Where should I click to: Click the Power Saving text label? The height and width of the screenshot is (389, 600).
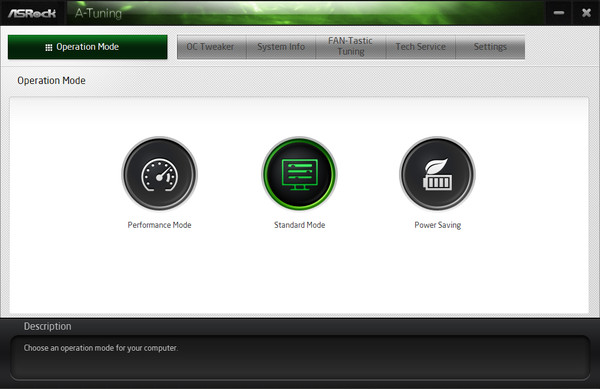pyautogui.click(x=438, y=225)
